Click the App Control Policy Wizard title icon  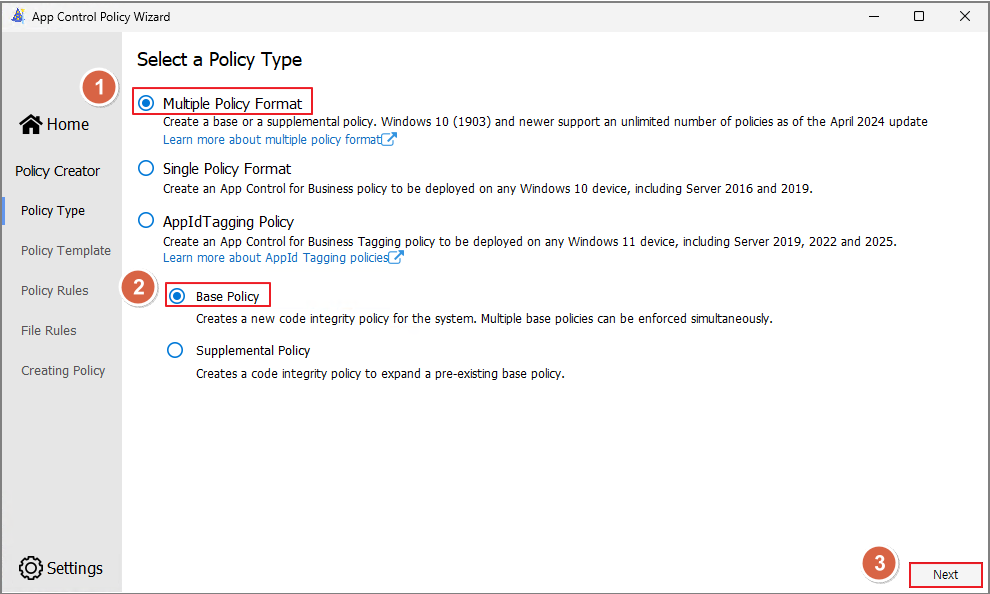(18, 16)
